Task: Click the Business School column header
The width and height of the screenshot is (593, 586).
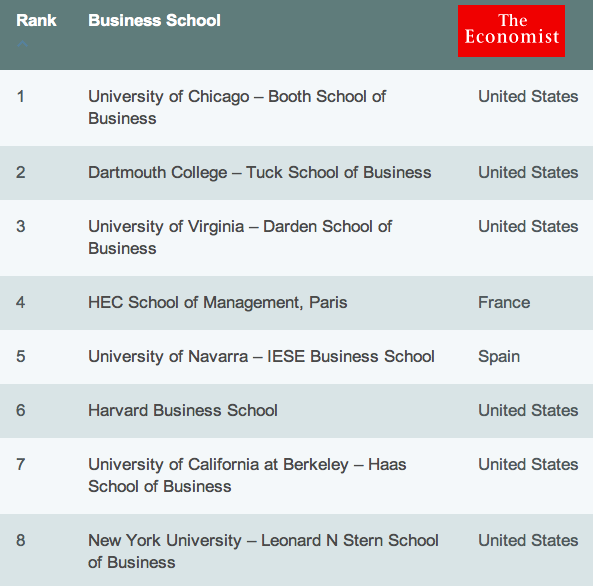Action: 154,20
